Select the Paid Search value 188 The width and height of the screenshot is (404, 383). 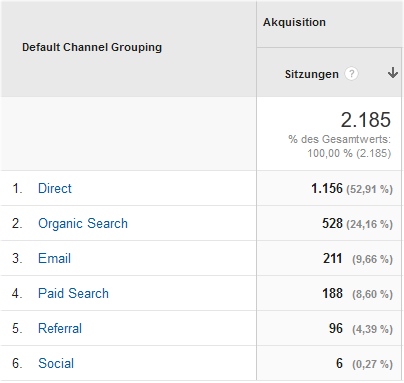332,293
